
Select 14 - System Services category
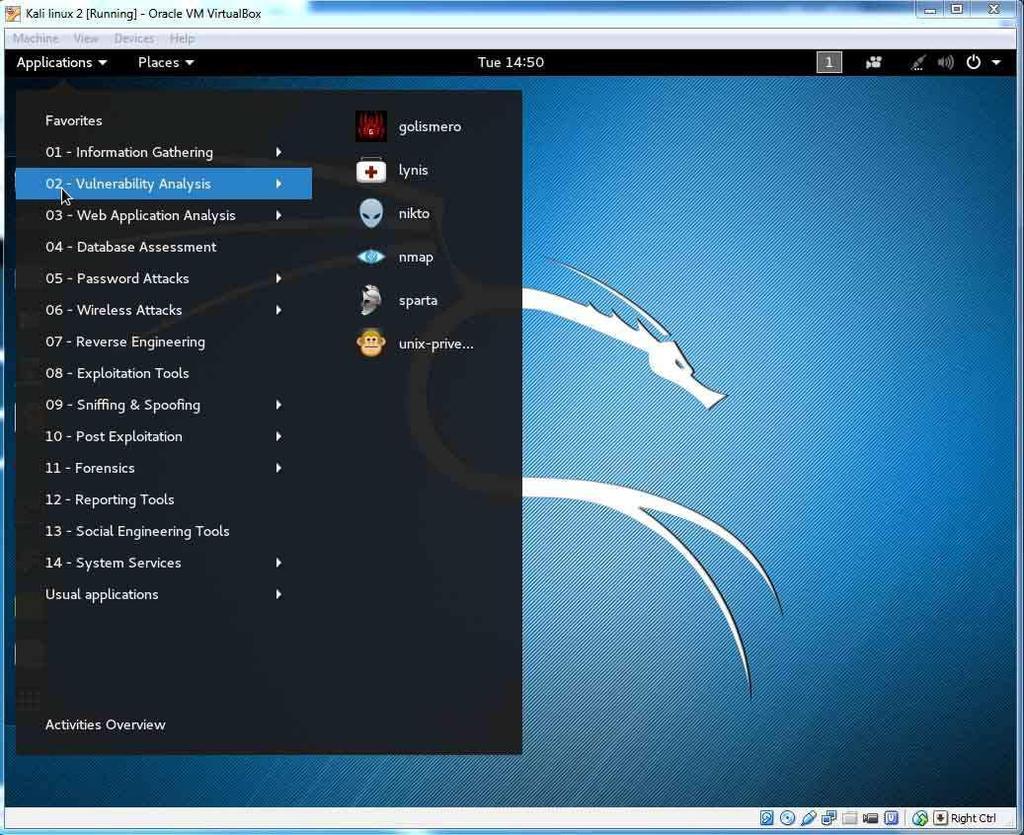163,562
